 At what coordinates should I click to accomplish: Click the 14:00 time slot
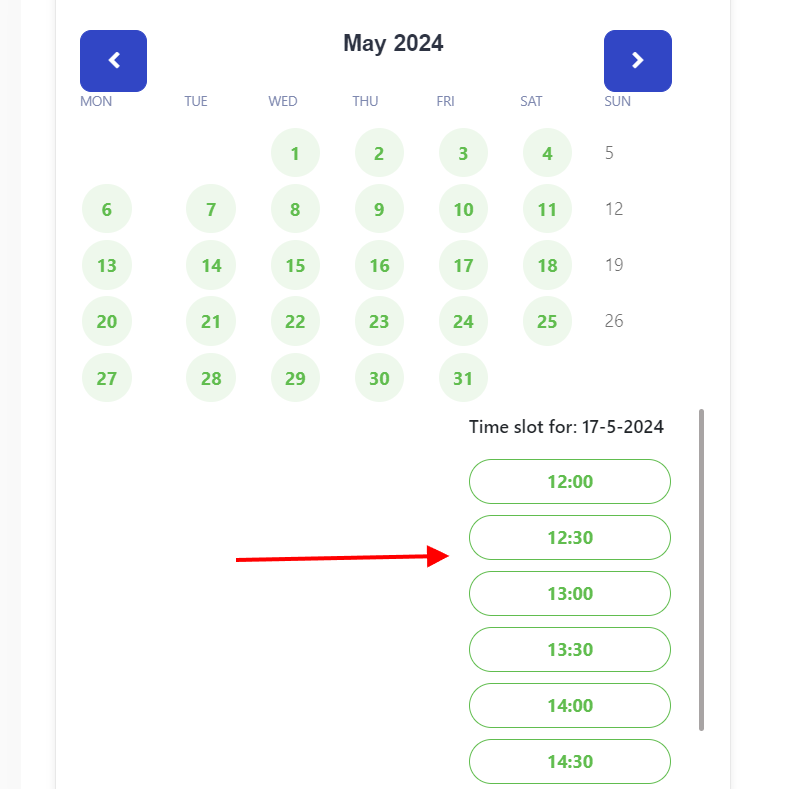pyautogui.click(x=569, y=706)
